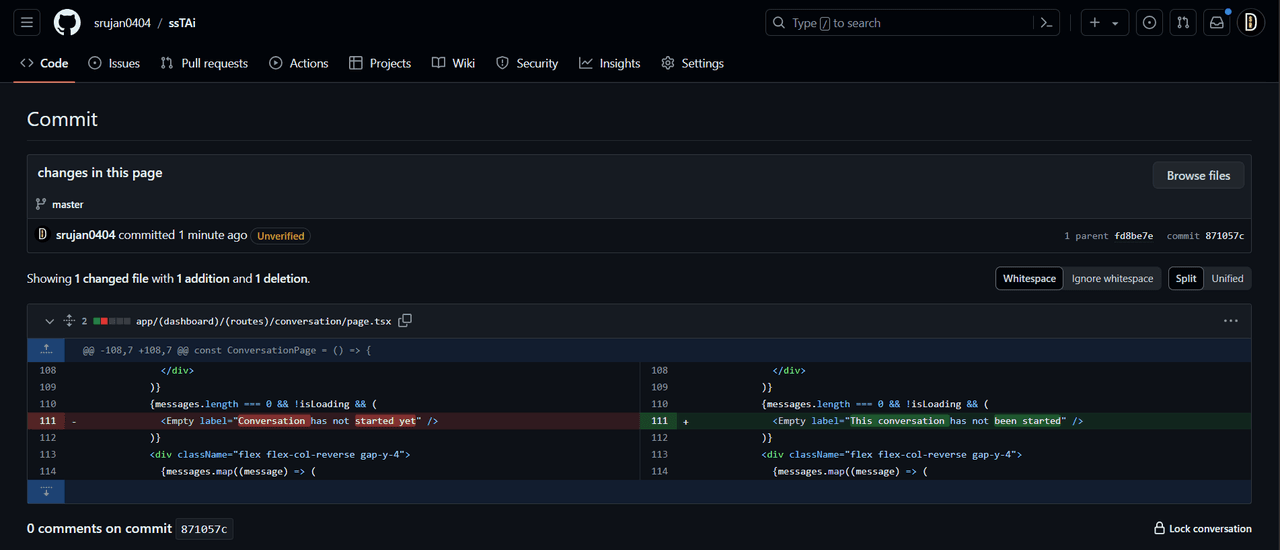Expand diff lines below line 114
The width and height of the screenshot is (1280, 550).
46,491
